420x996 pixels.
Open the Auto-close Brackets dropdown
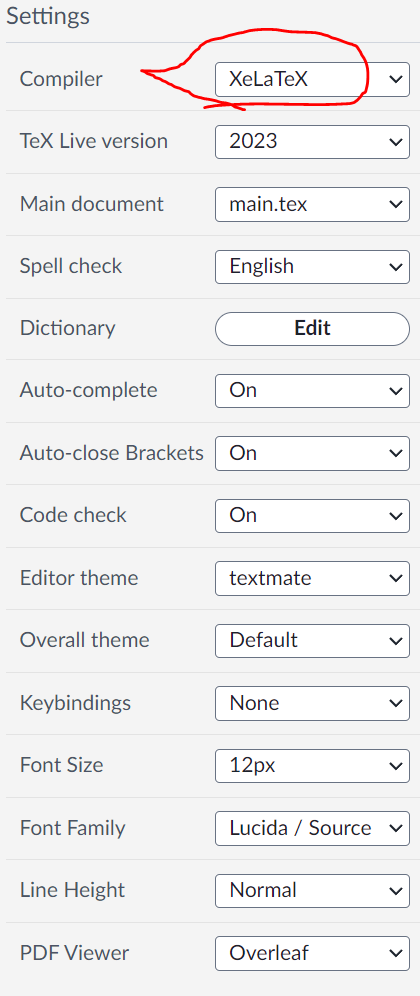click(x=312, y=453)
